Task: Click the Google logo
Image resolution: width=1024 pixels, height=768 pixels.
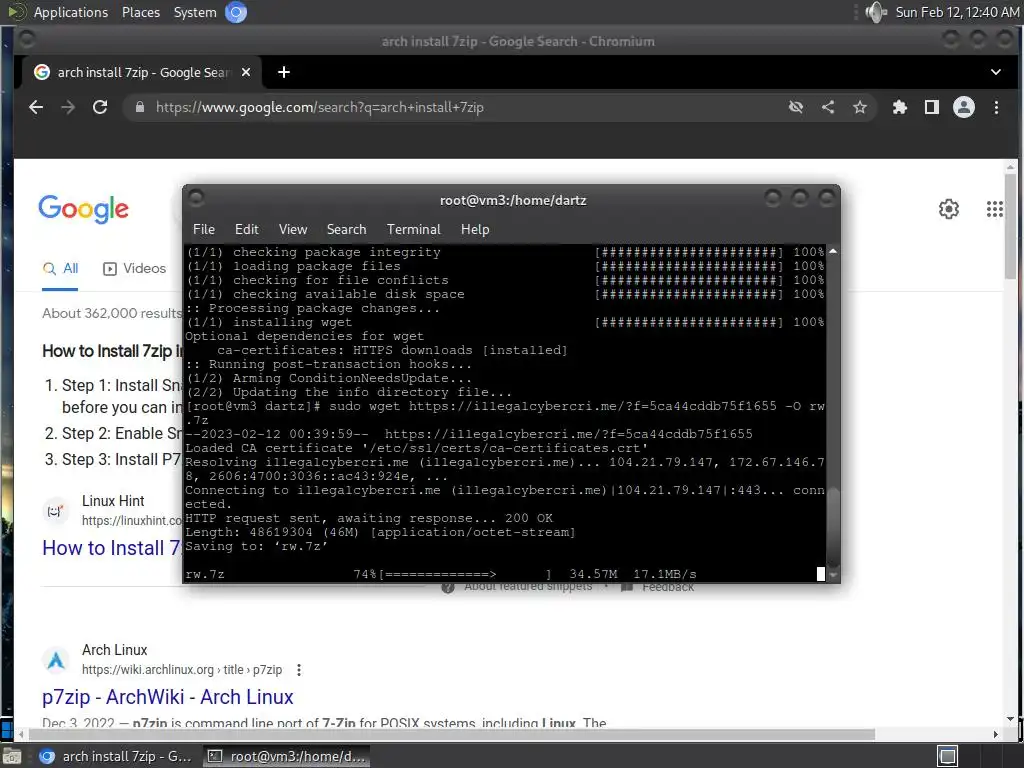Action: click(84, 209)
